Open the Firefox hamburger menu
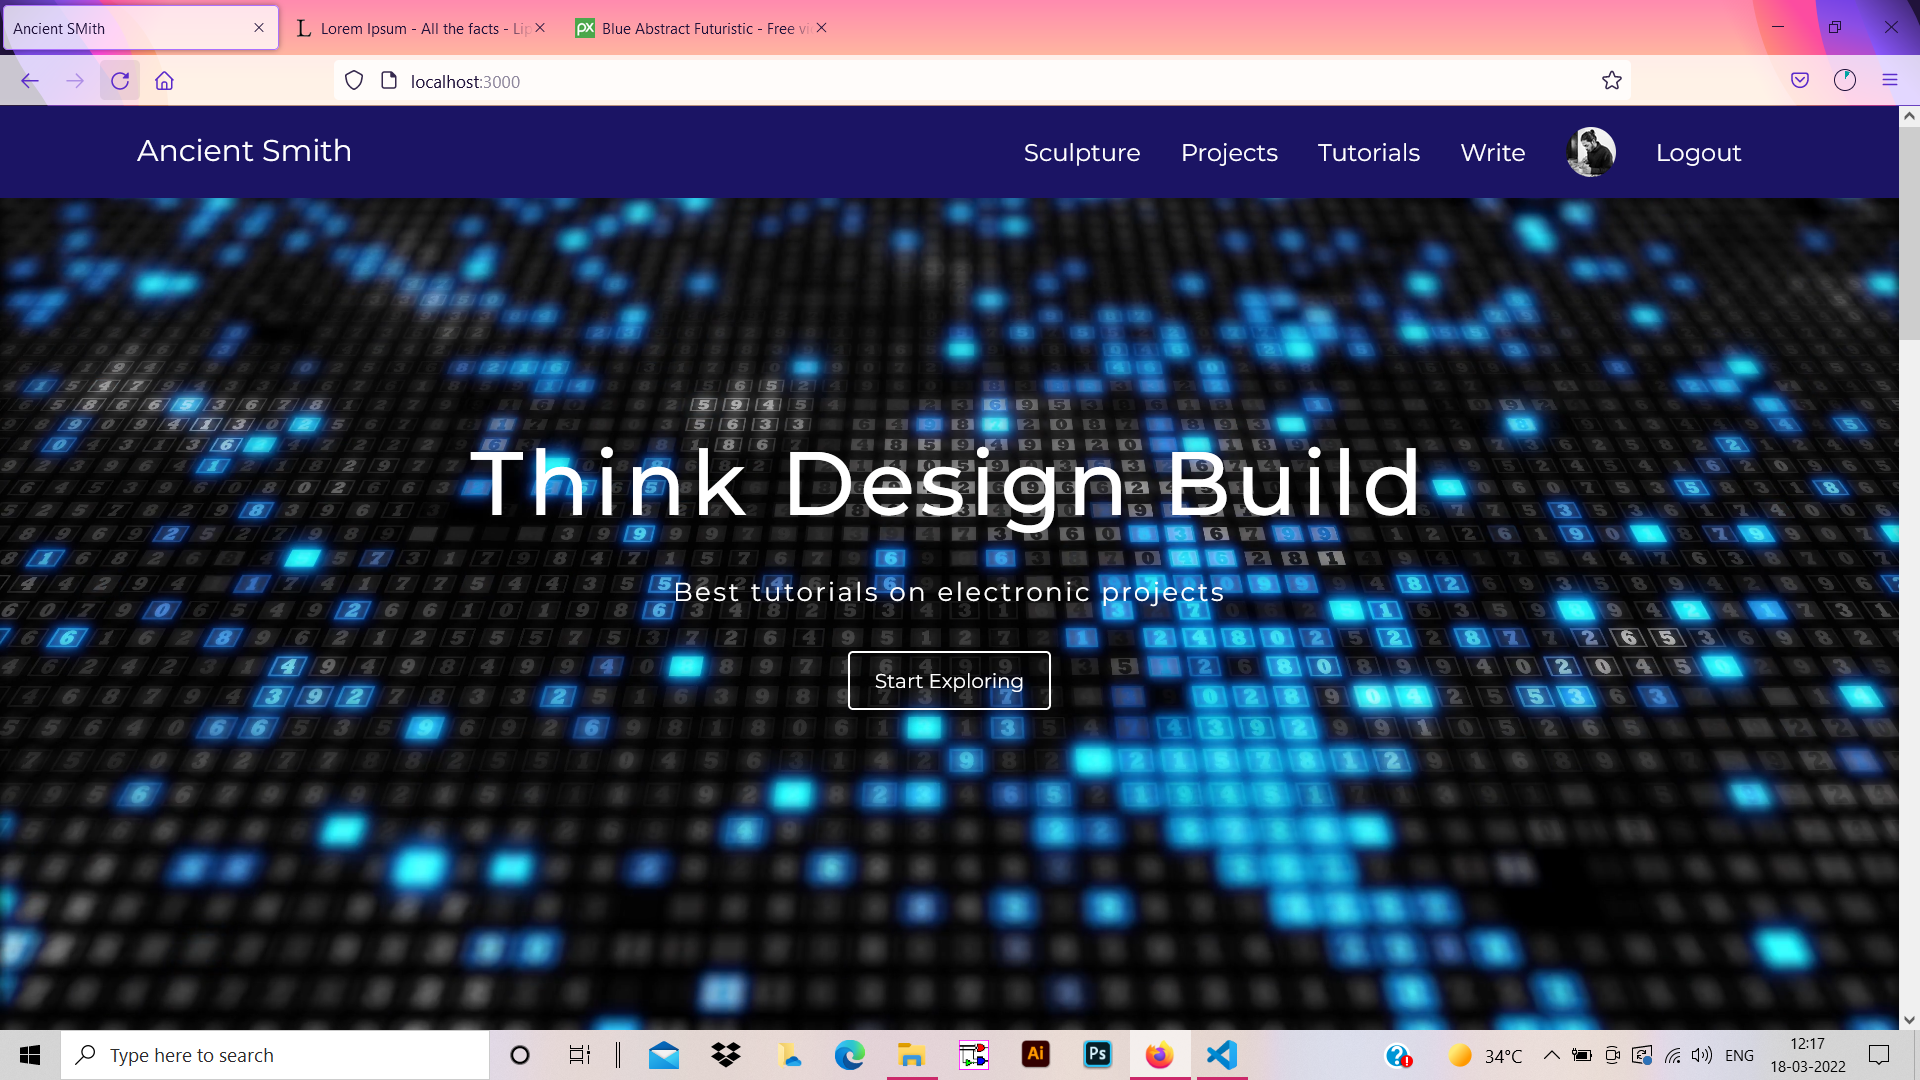This screenshot has width=1920, height=1080. tap(1890, 81)
